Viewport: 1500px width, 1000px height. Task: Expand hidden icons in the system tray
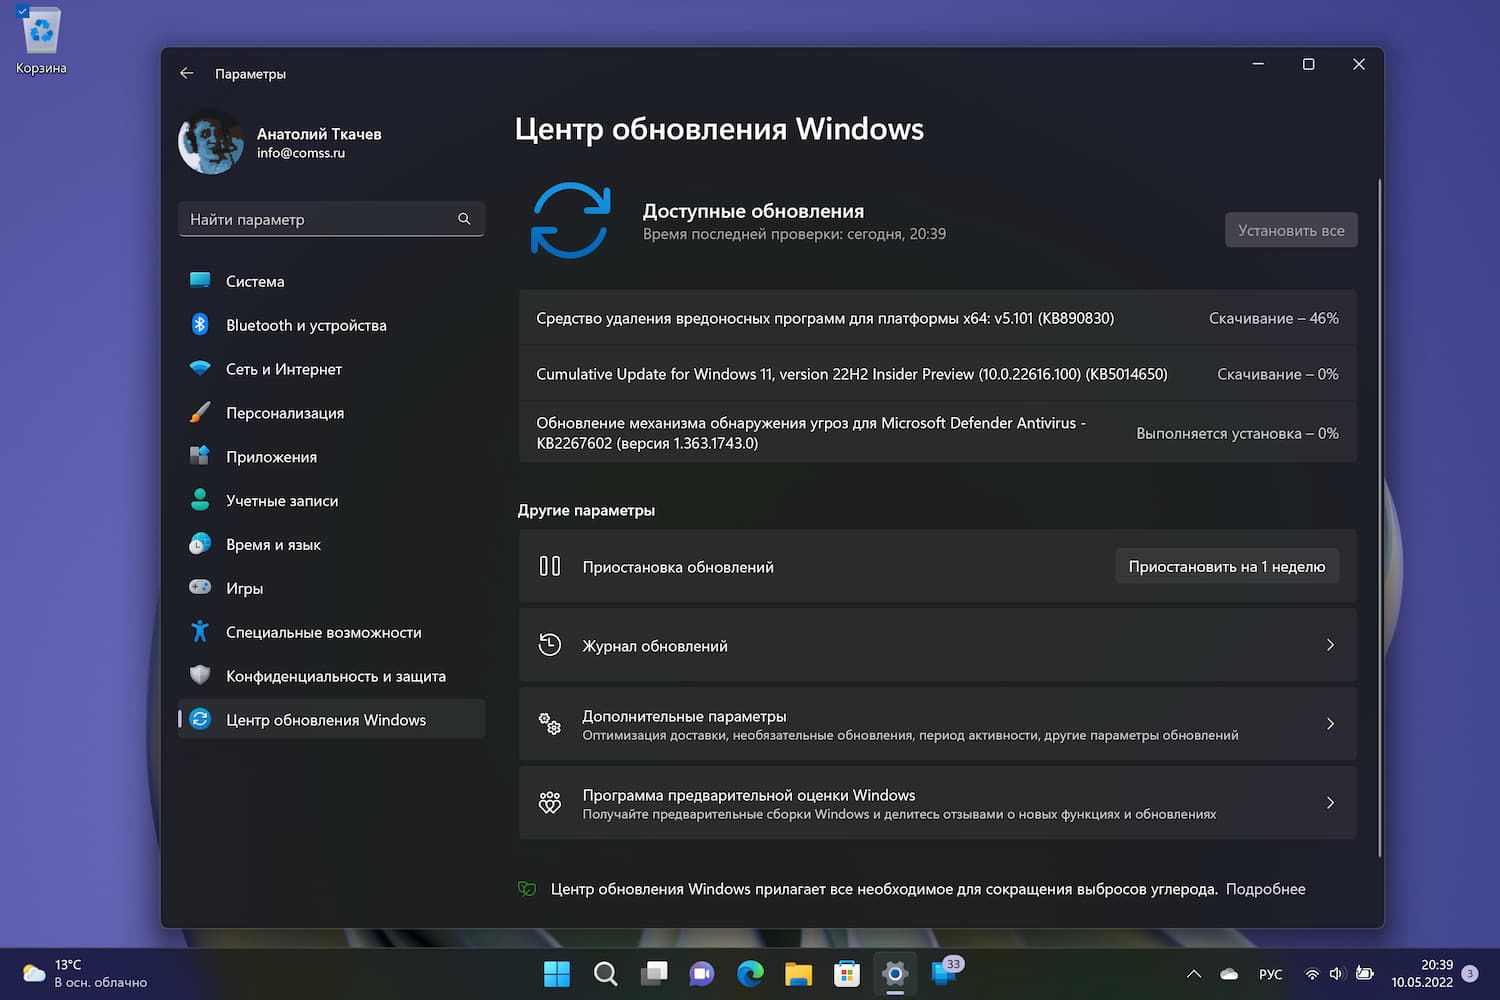pos(1193,973)
